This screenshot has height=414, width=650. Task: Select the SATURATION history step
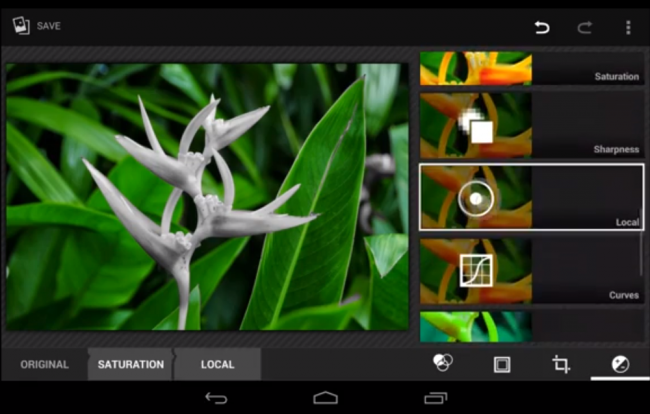pyautogui.click(x=130, y=365)
